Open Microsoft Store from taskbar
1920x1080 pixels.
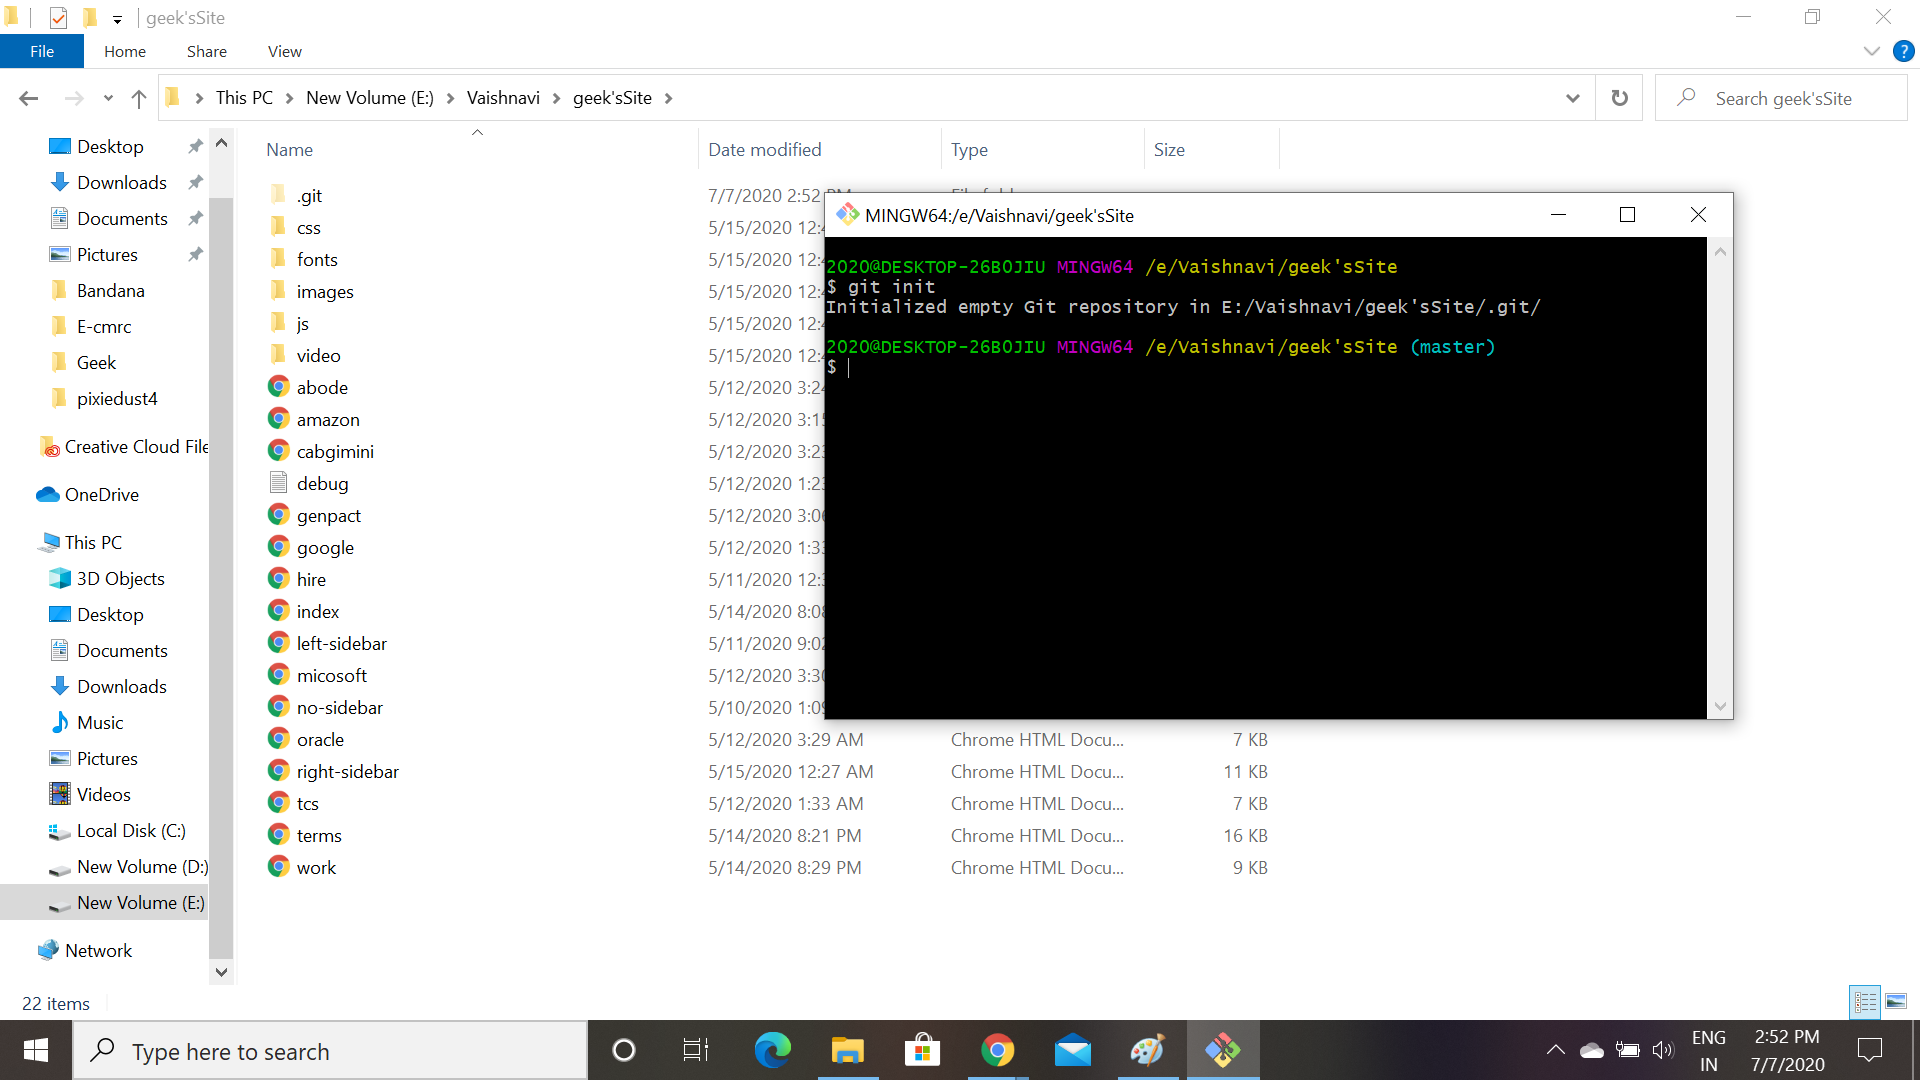tap(922, 1050)
